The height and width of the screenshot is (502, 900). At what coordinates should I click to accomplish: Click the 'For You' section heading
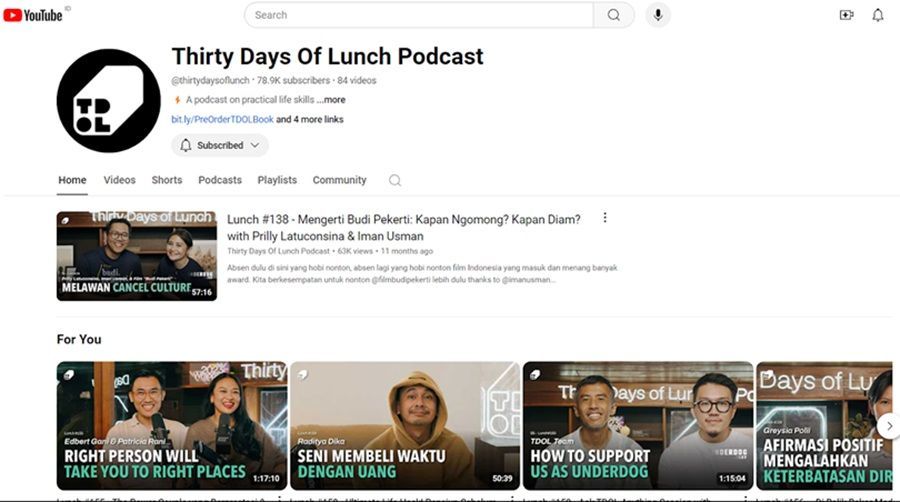click(x=79, y=340)
